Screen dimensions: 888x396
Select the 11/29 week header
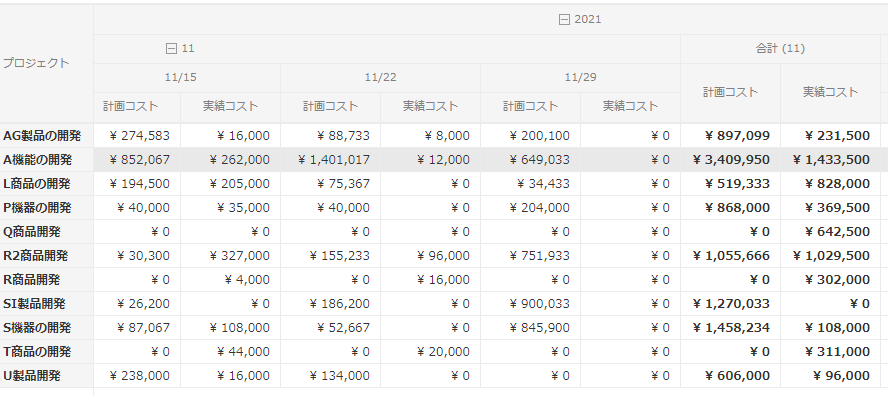coord(580,78)
